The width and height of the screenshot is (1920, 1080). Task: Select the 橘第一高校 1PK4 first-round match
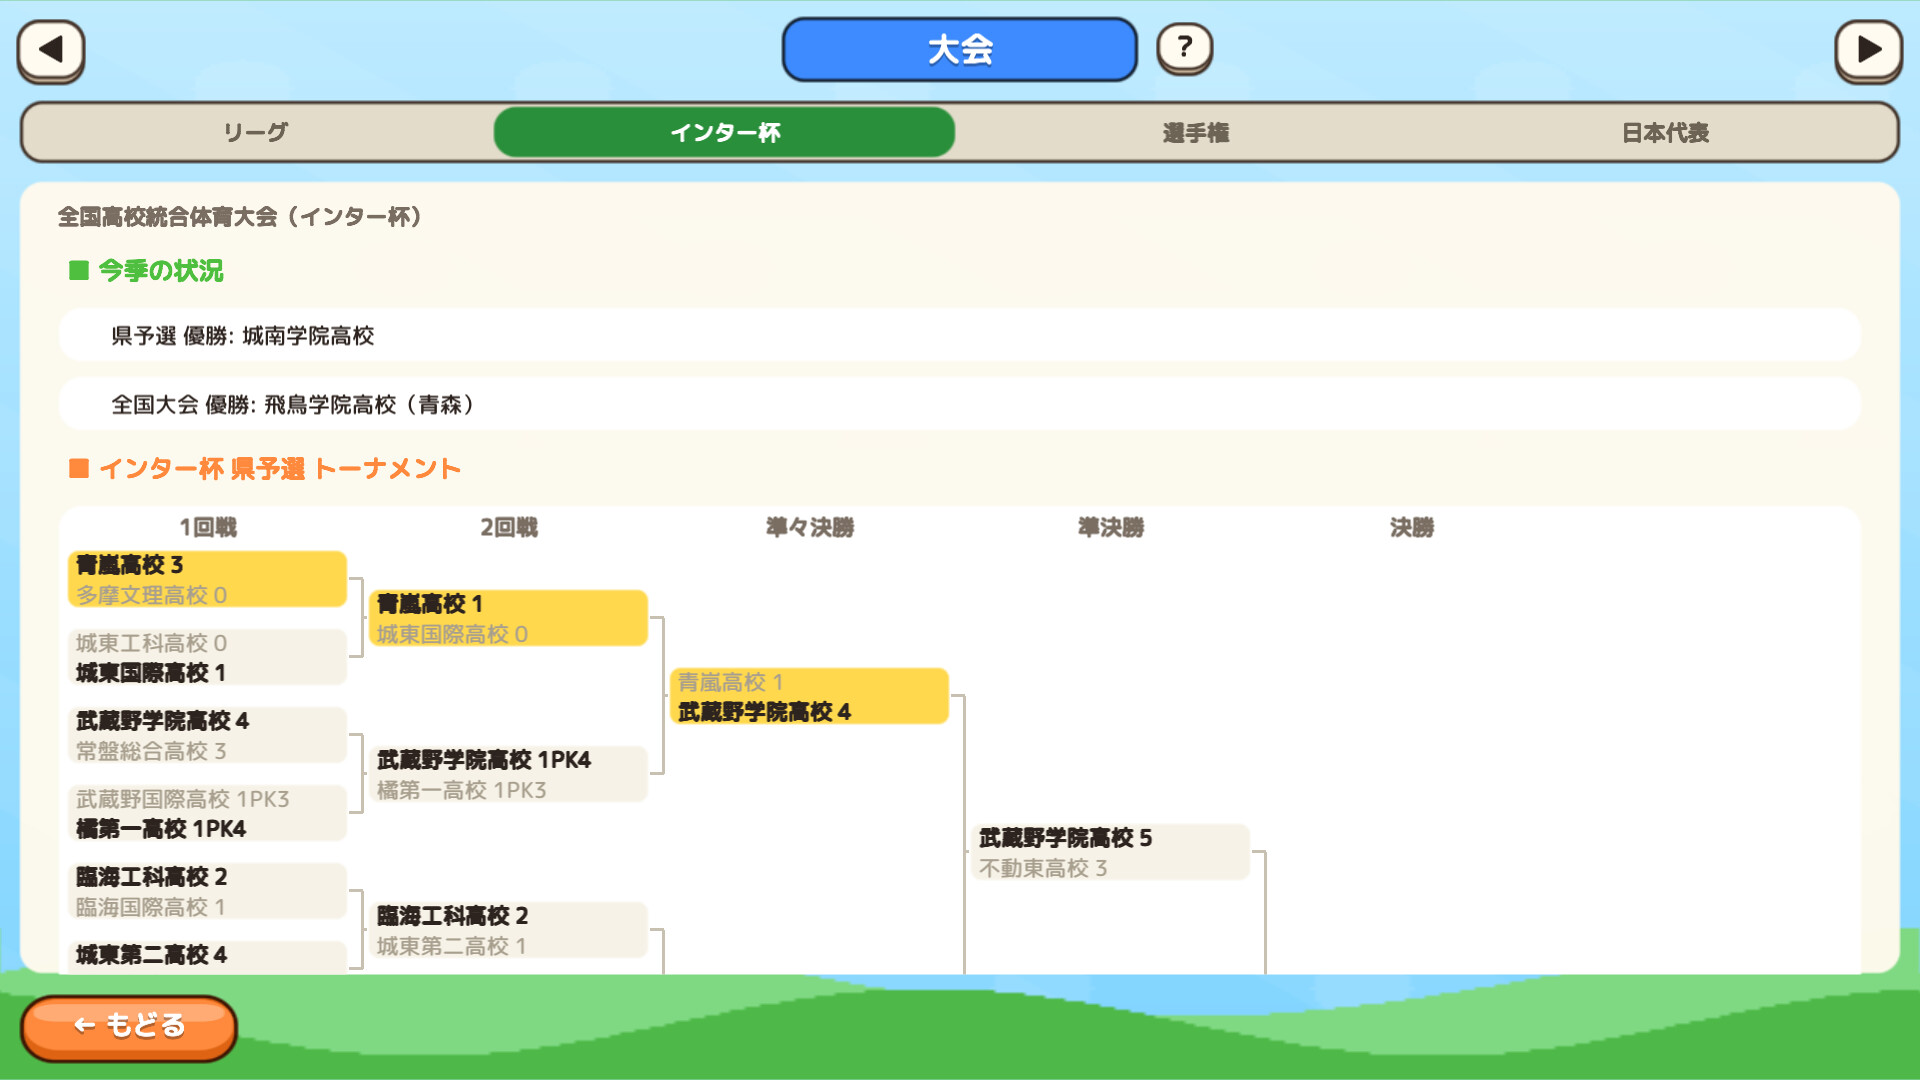click(208, 813)
